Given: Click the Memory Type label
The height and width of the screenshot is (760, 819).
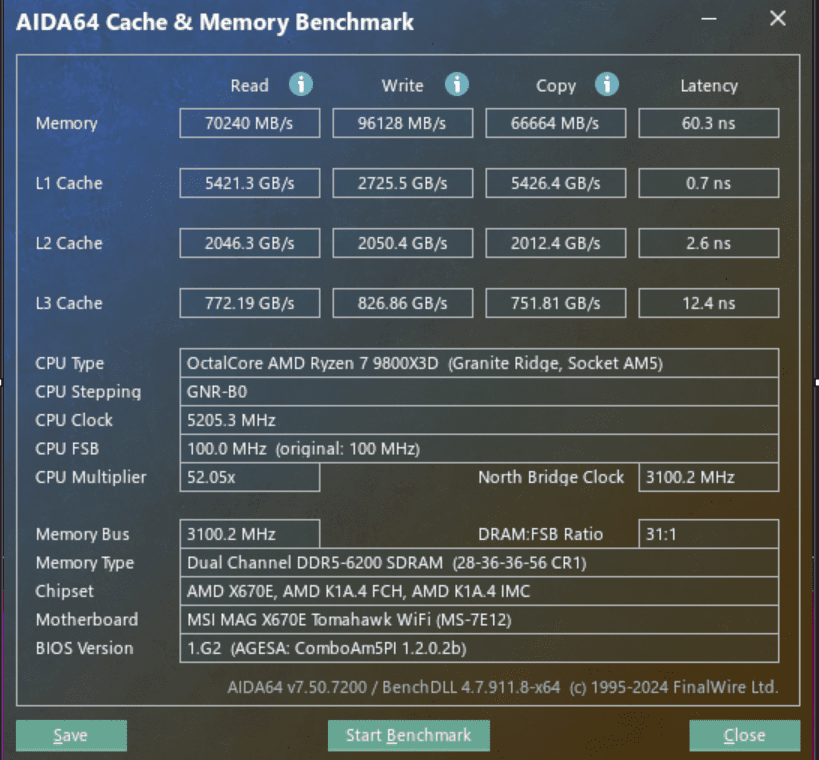Looking at the screenshot, I should point(85,563).
